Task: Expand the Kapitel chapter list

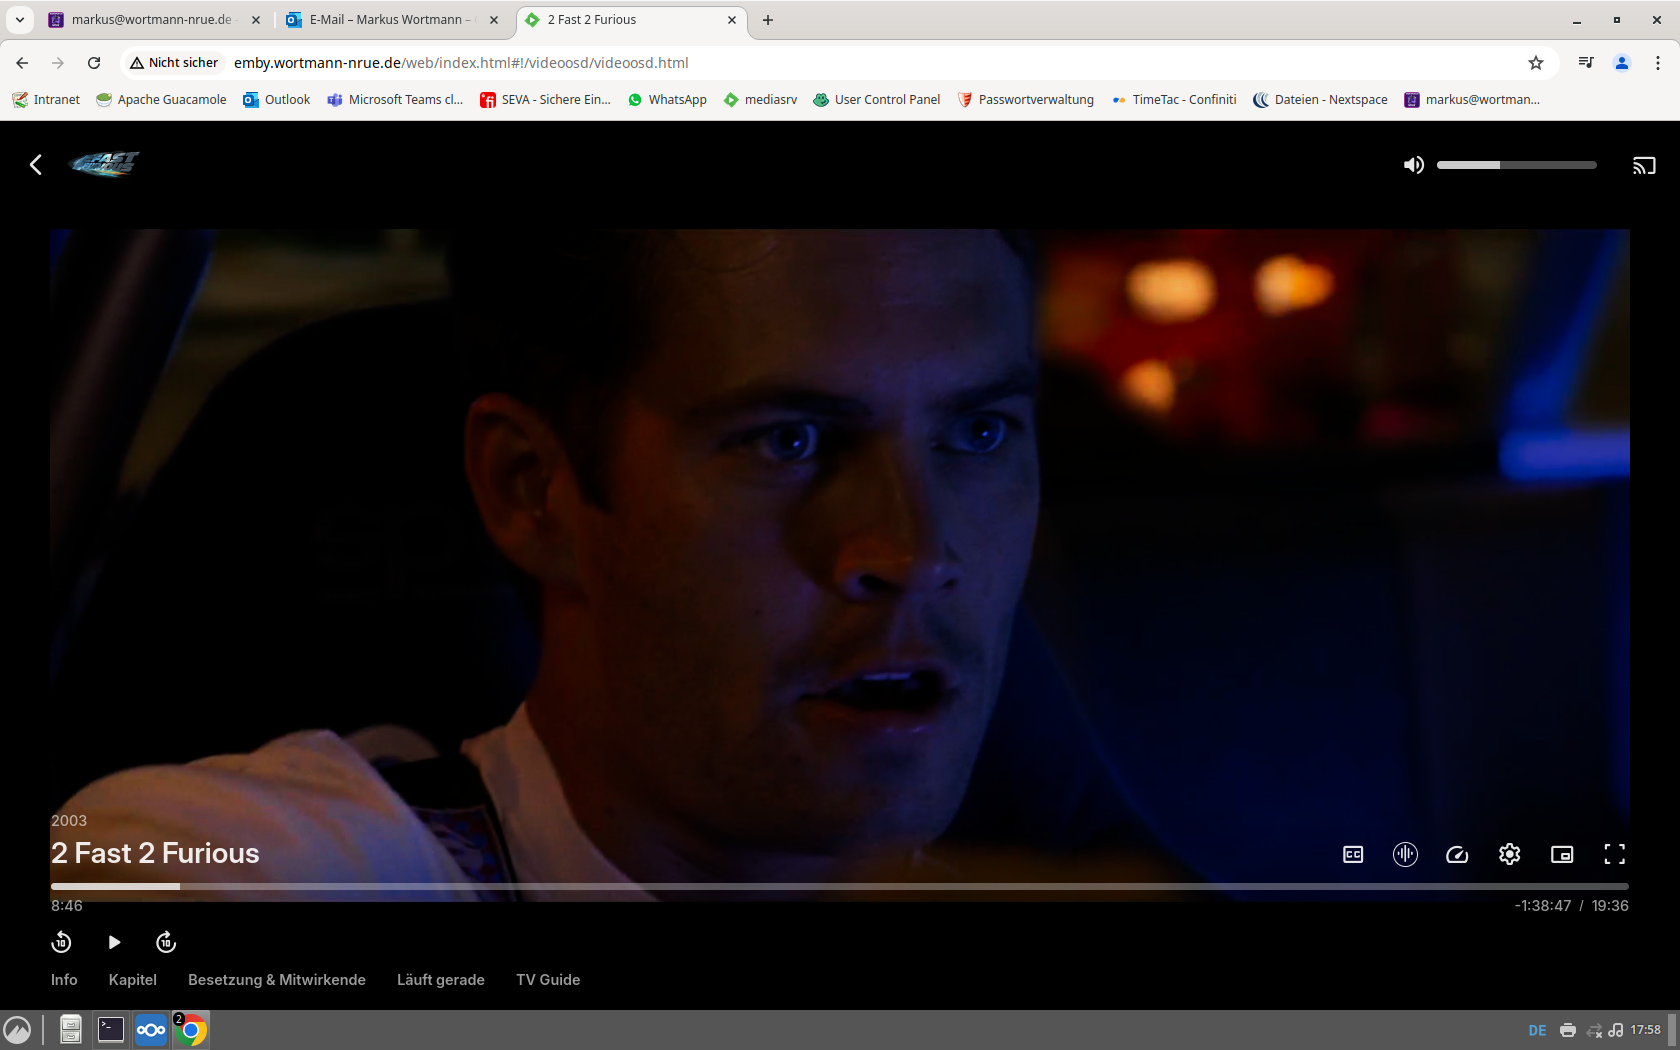Action: 132,980
